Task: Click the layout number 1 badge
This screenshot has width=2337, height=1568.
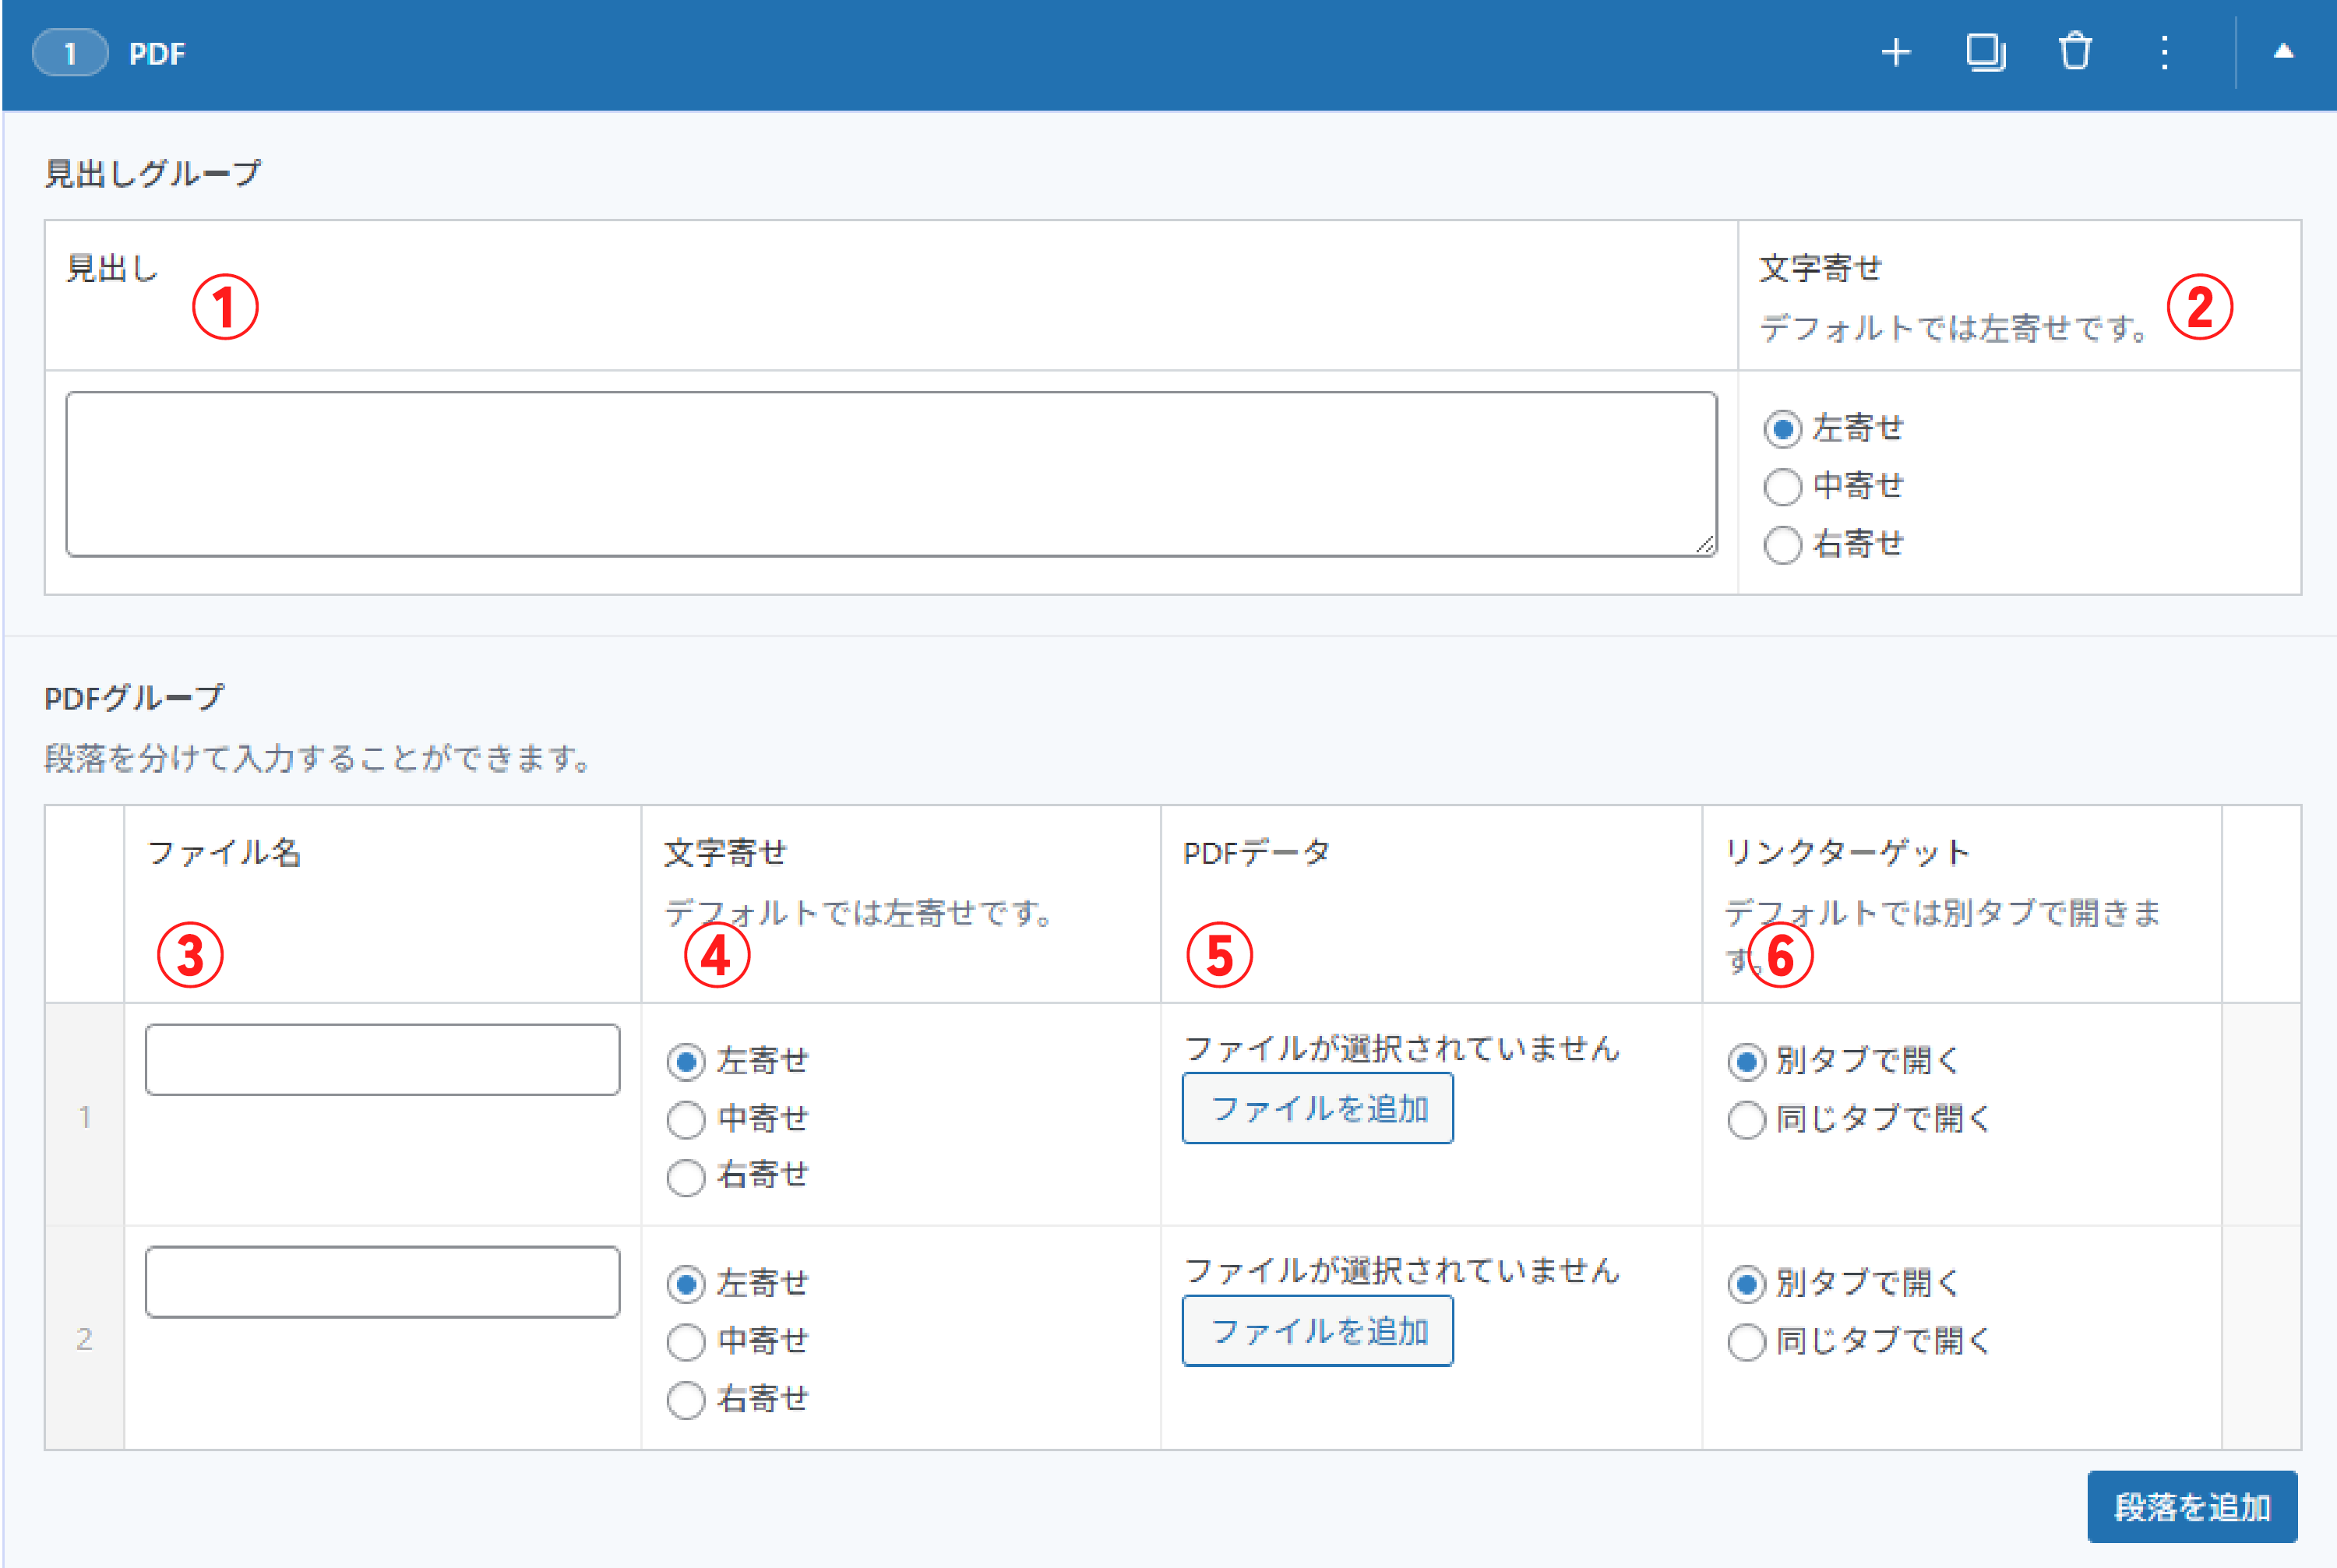Action: (x=70, y=53)
